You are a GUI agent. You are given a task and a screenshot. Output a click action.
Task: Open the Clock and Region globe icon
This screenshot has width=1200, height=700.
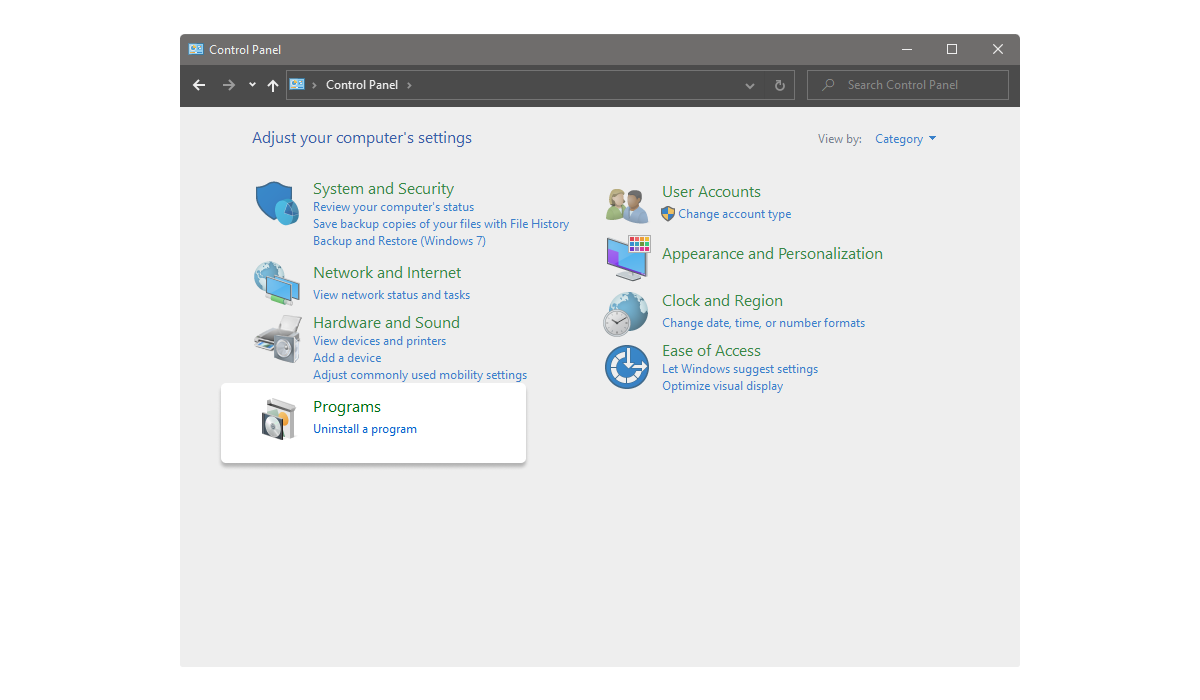625,314
